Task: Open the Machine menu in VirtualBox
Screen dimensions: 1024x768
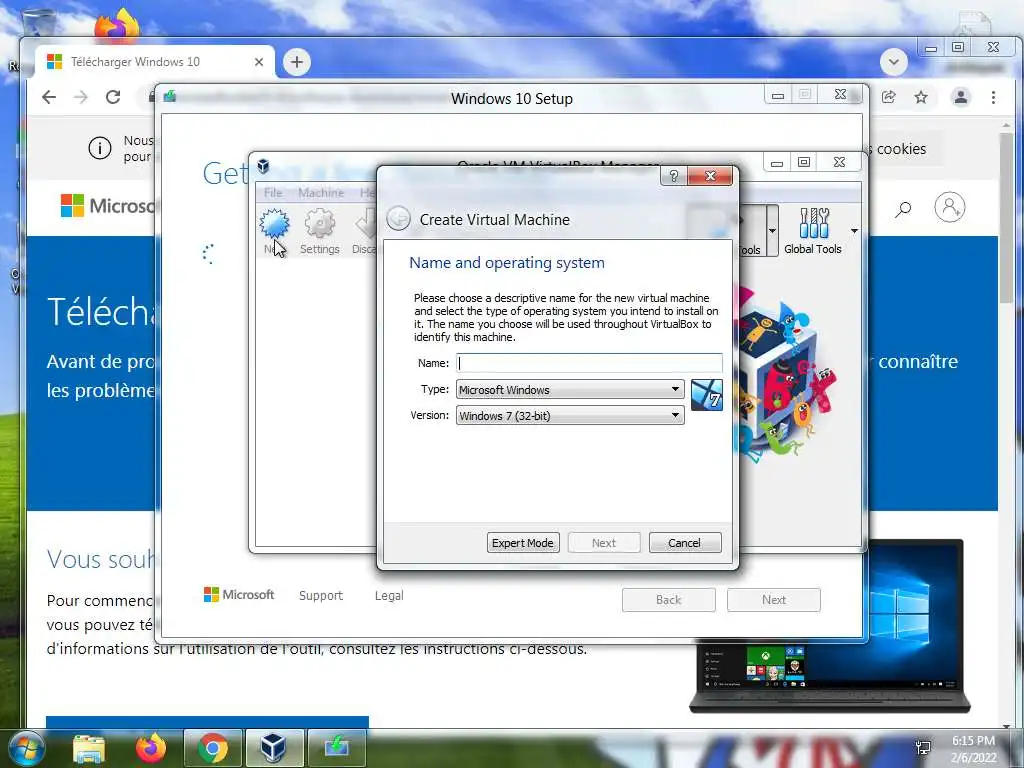Action: 321,193
